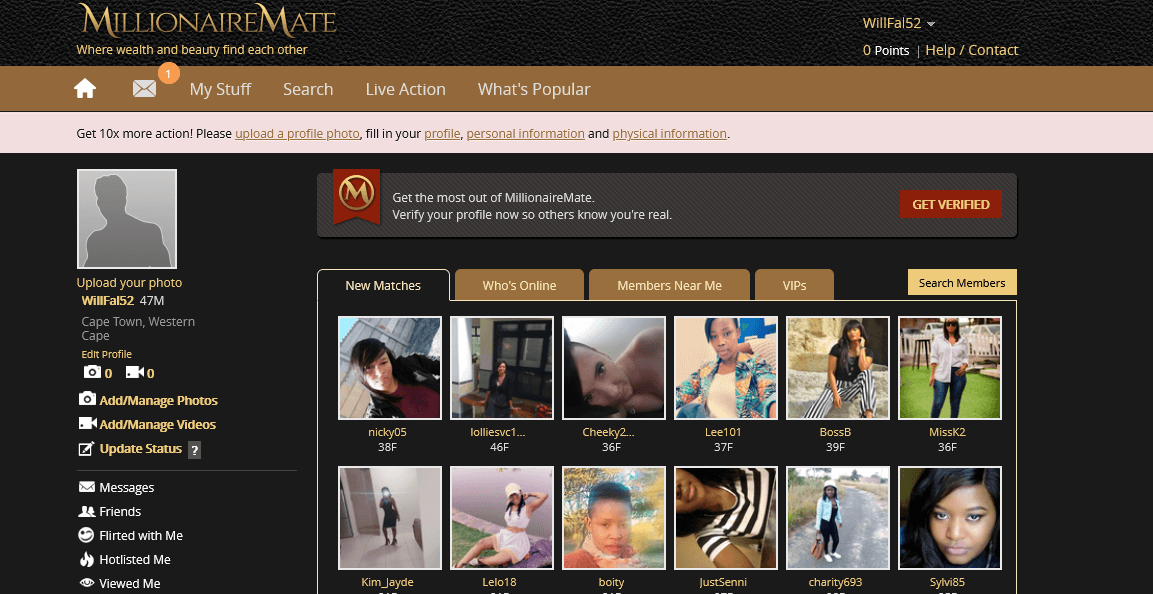Open the Messages sidebar link

(x=126, y=487)
